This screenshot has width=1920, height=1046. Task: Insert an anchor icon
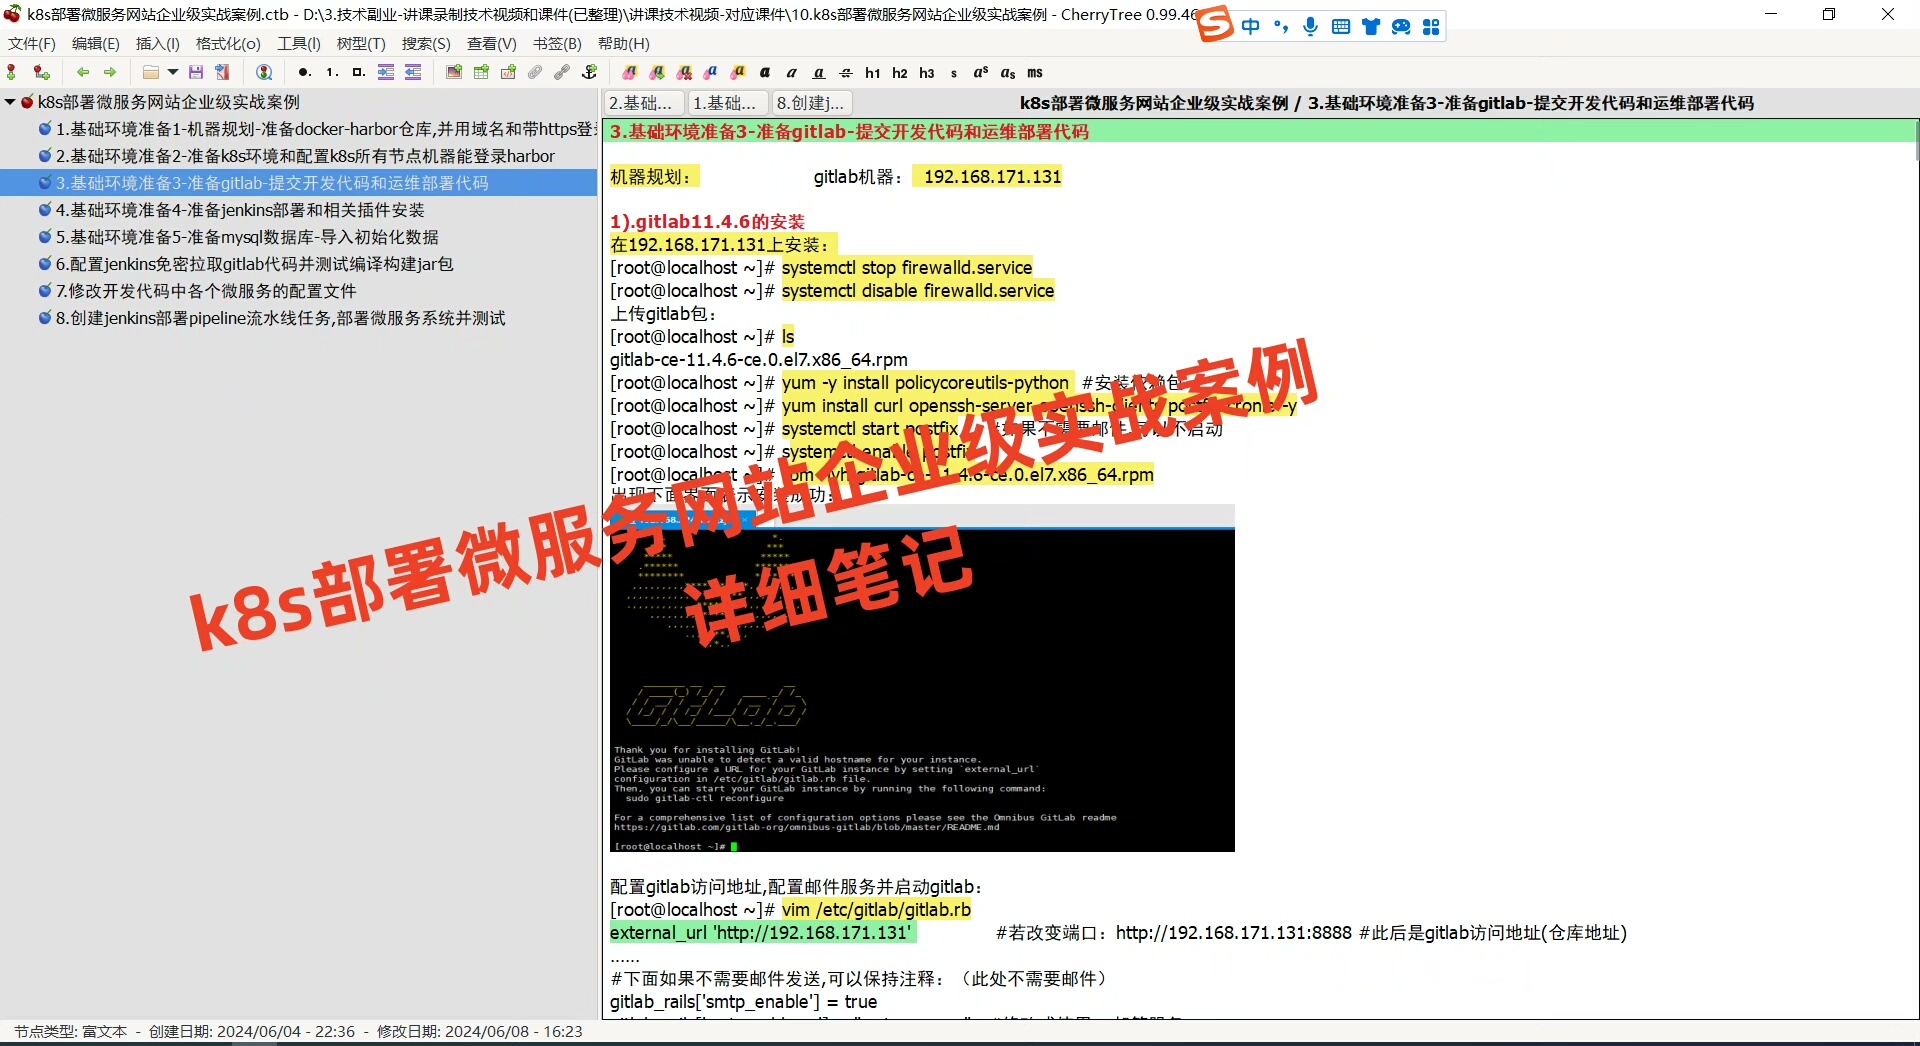tap(590, 72)
